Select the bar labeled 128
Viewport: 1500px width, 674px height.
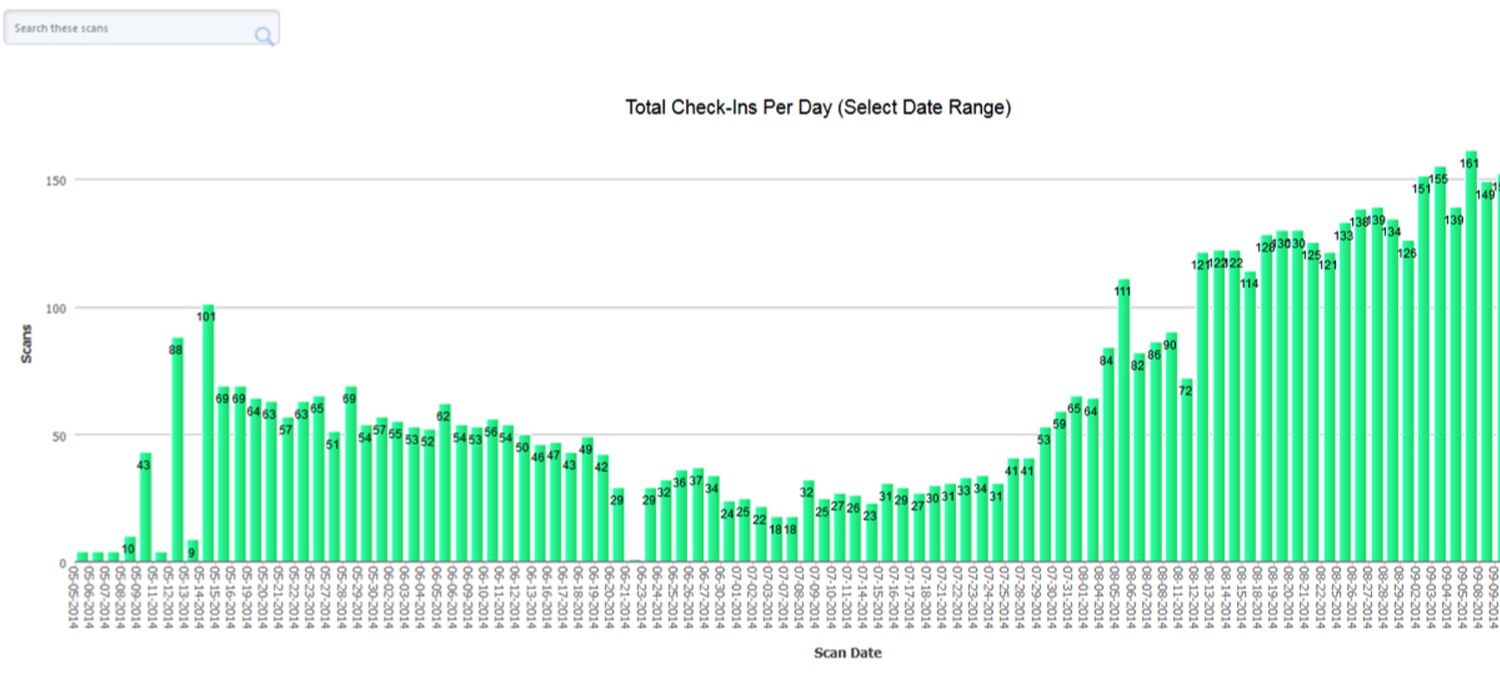(x=1266, y=399)
